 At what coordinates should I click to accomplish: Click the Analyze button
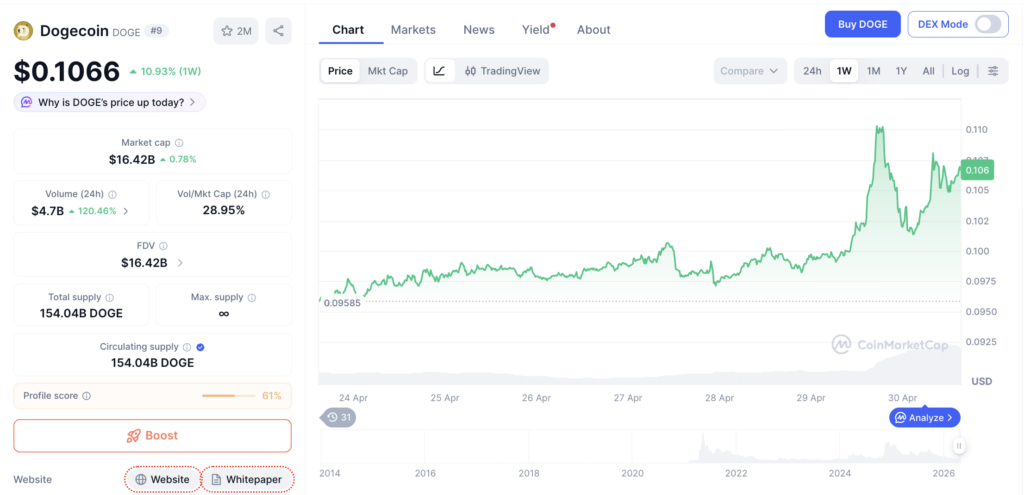coord(925,417)
